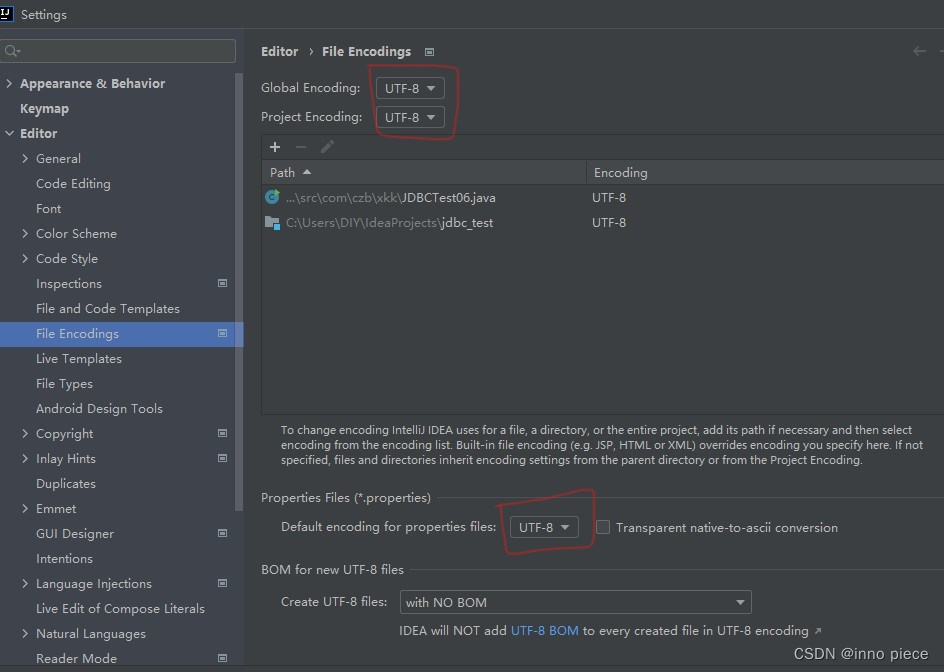
Task: Open Duplicates settings
Action: (x=66, y=484)
